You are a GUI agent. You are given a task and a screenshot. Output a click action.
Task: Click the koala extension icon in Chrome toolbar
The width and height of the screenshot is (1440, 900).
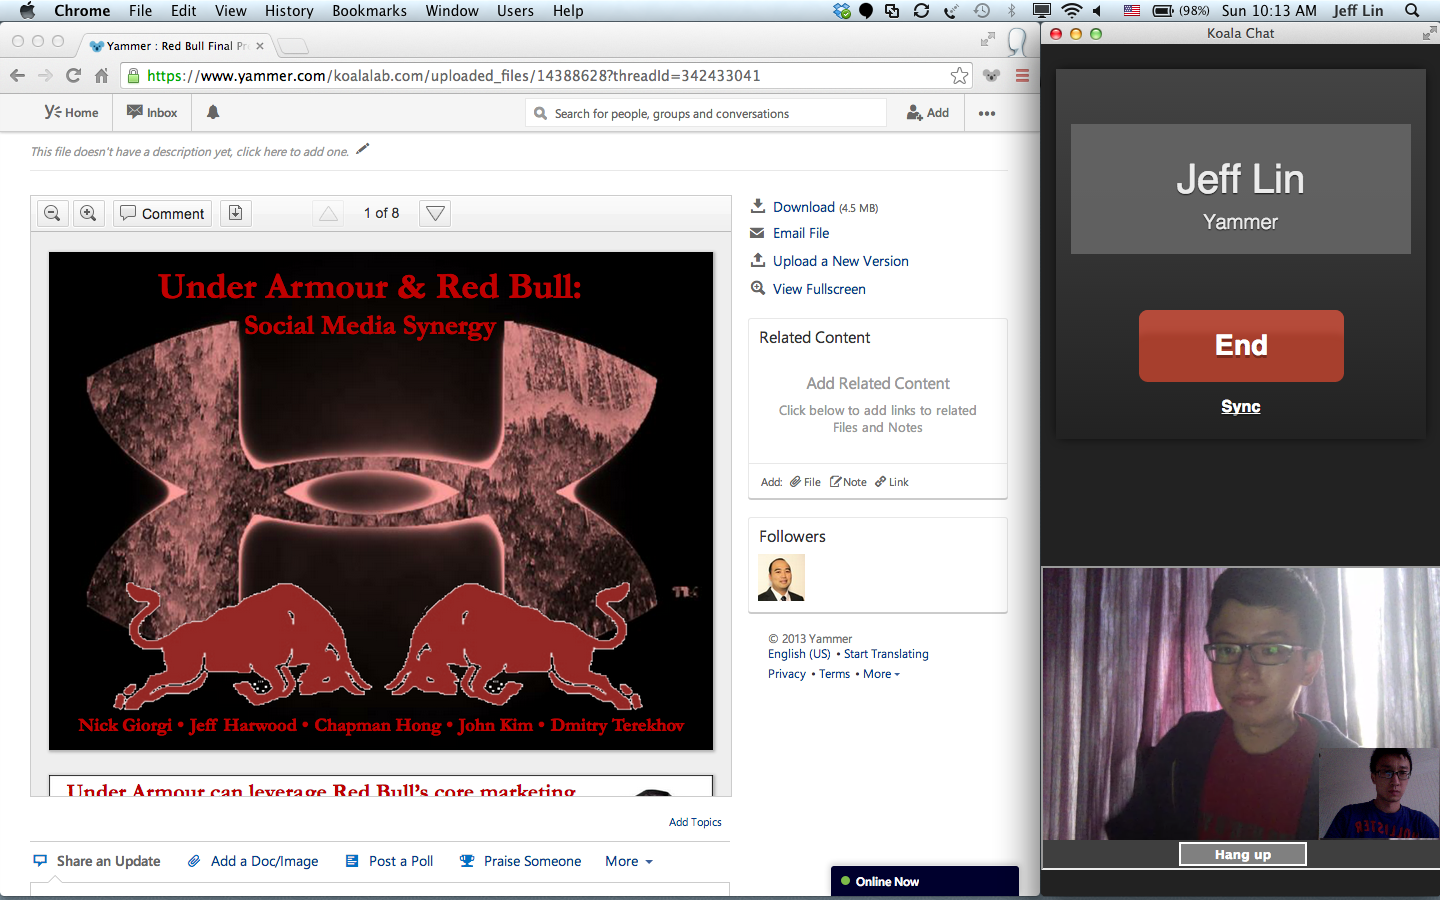point(991,76)
